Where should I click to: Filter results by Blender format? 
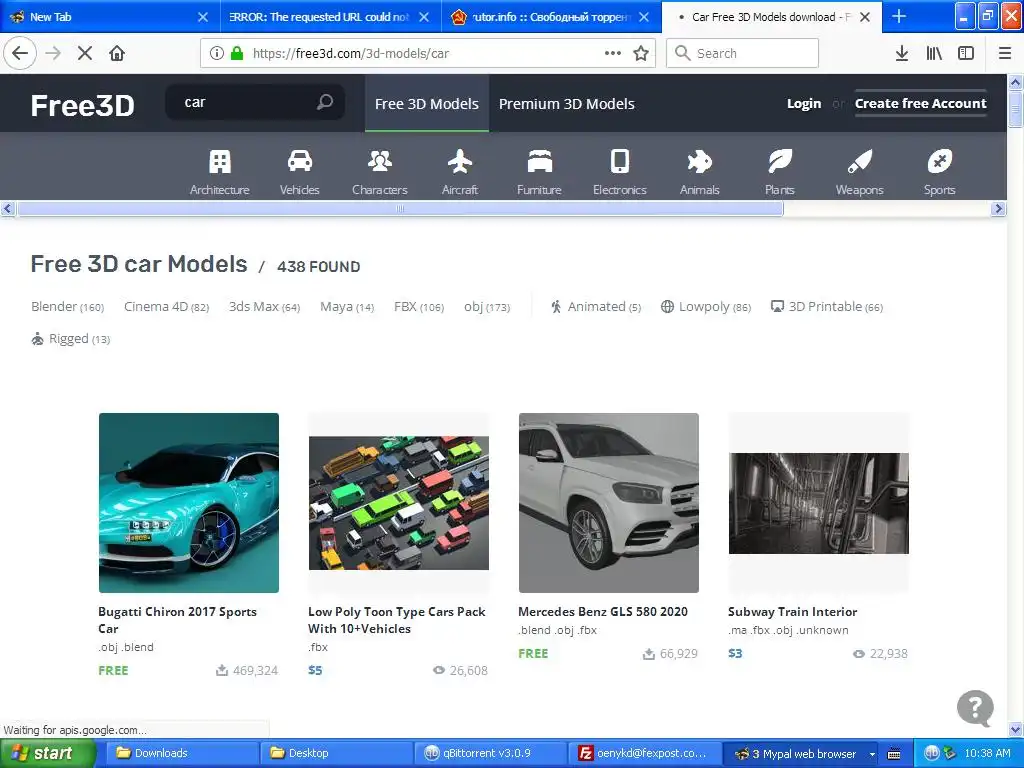point(67,306)
